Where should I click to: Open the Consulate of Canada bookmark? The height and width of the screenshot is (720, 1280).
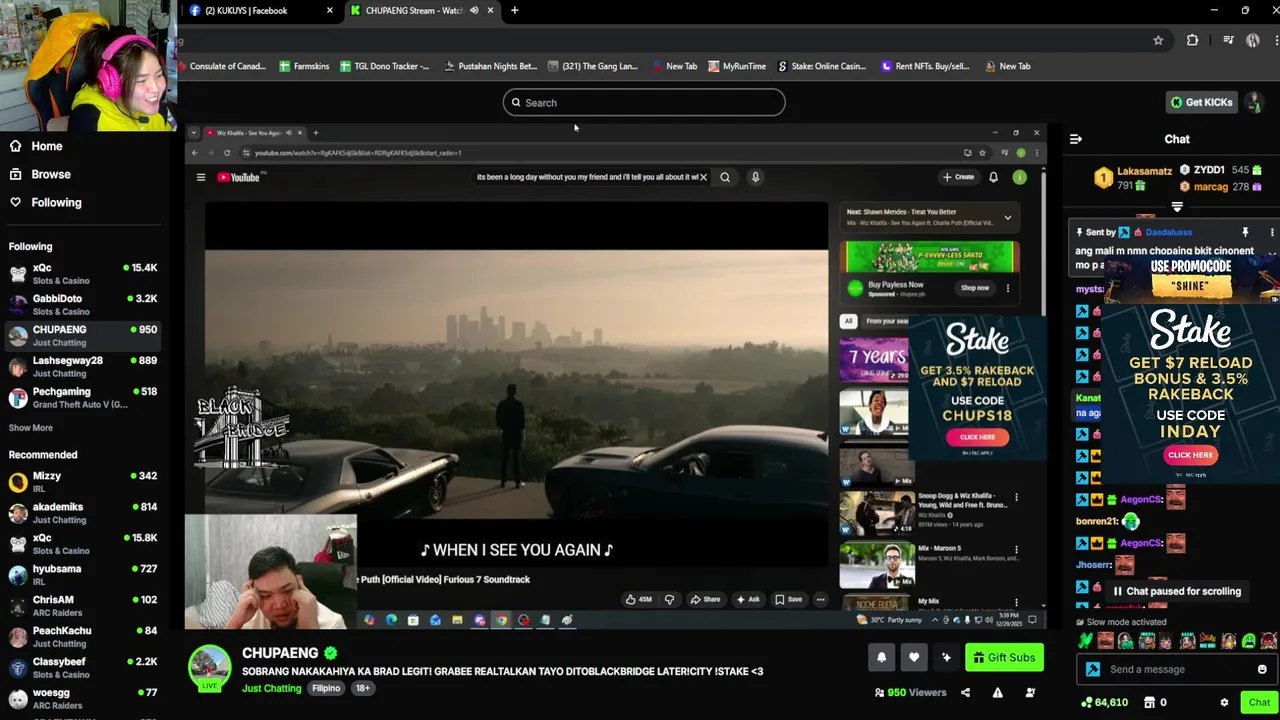pyautogui.click(x=222, y=66)
